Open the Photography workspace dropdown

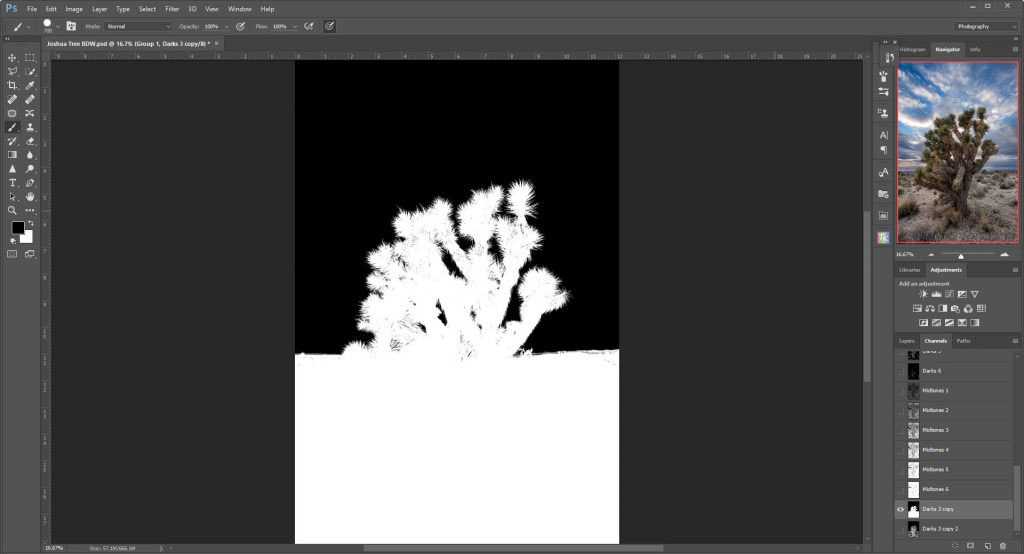(x=985, y=26)
